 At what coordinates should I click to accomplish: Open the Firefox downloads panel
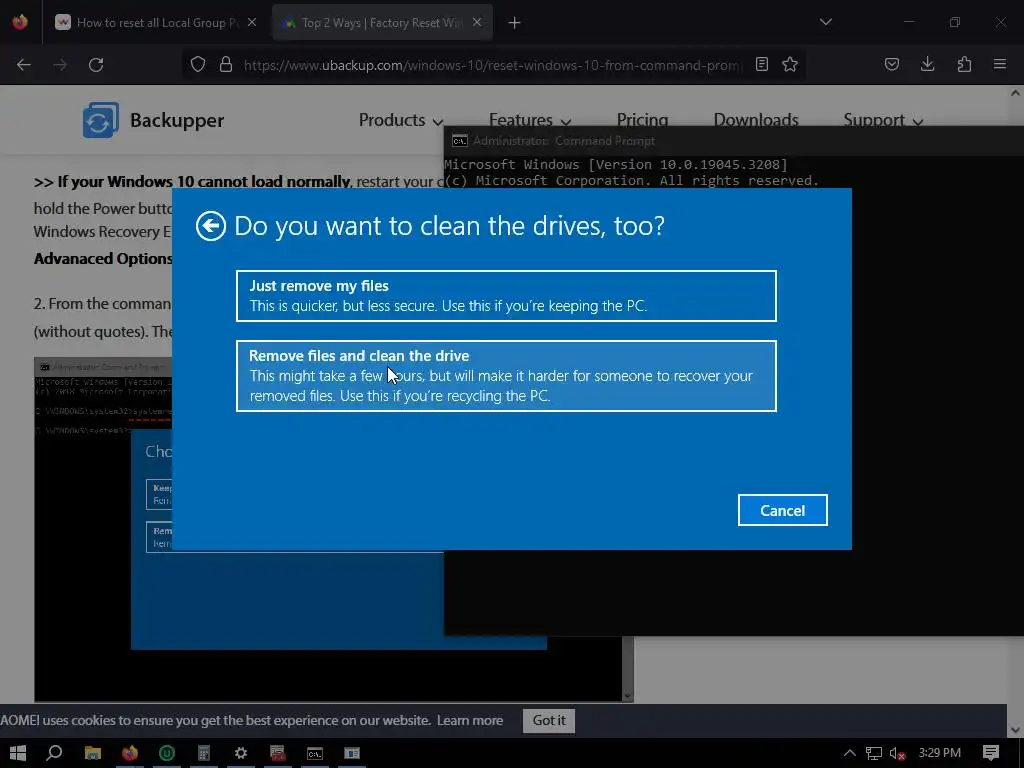tap(927, 64)
